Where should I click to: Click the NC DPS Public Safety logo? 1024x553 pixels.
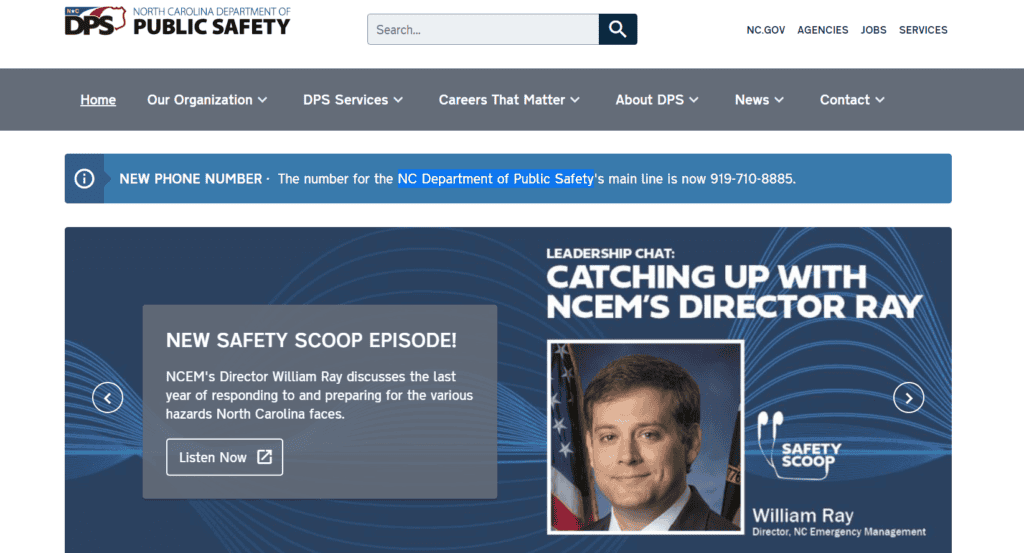[177, 21]
